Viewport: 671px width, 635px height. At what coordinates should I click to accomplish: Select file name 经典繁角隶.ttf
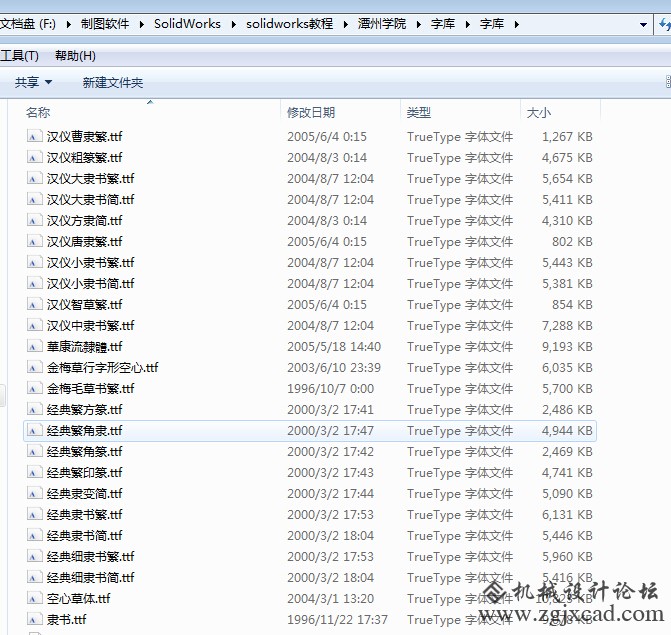[84, 430]
